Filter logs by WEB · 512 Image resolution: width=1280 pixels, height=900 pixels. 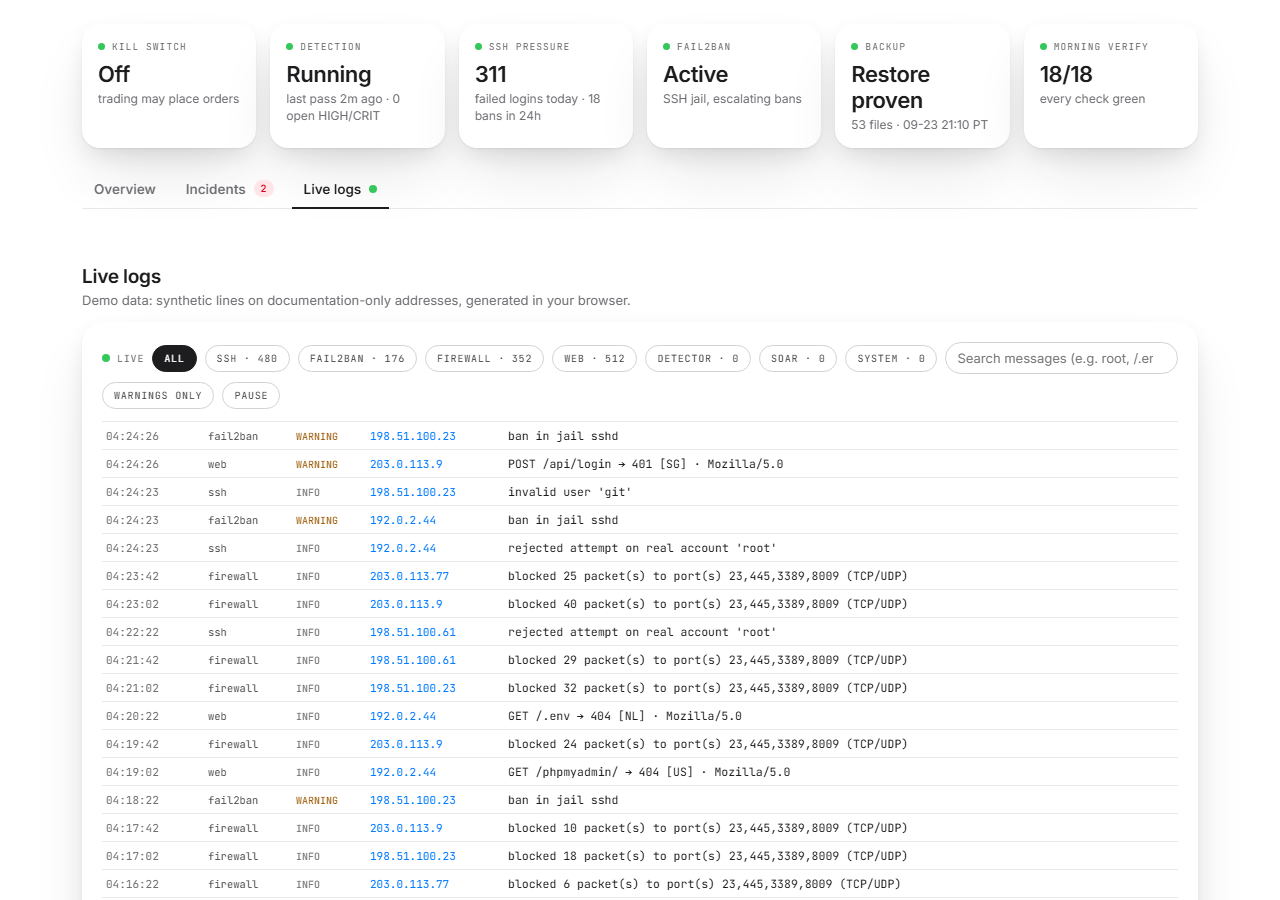click(x=594, y=358)
